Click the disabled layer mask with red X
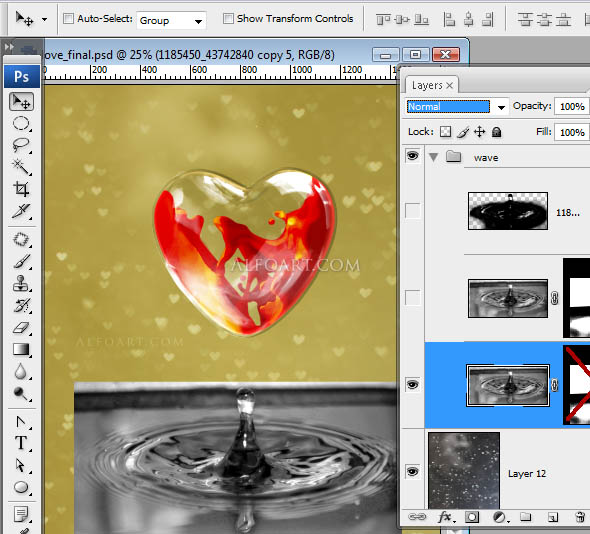 click(576, 385)
